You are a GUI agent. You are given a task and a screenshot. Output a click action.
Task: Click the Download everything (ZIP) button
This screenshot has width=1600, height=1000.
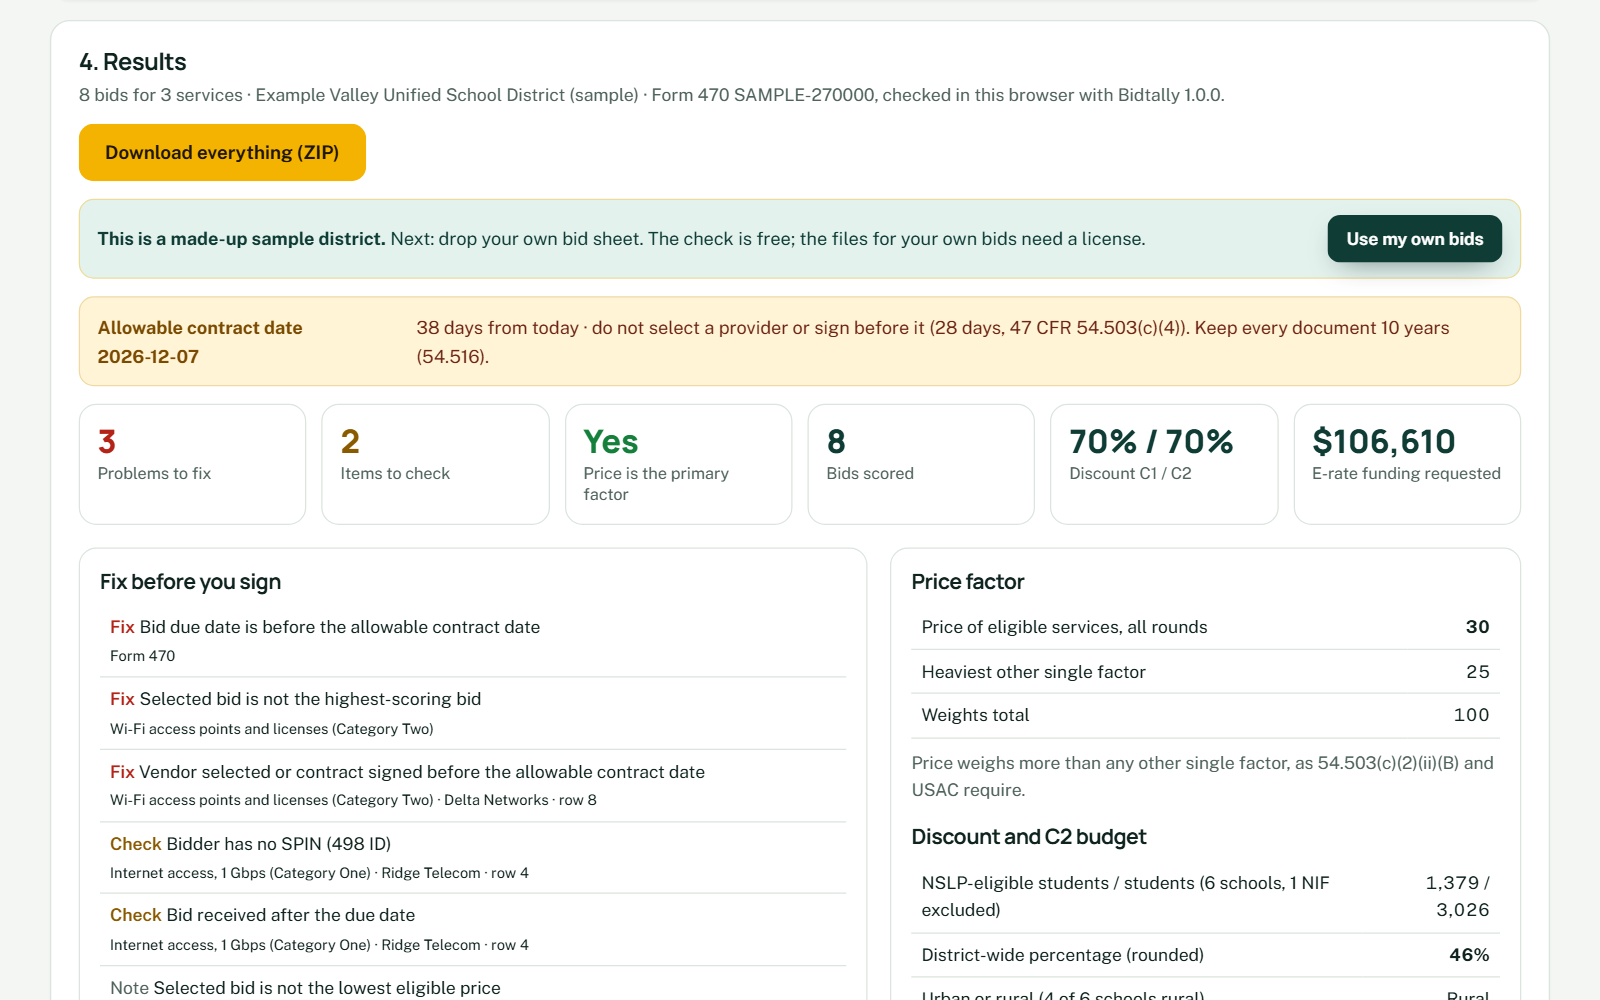222,152
